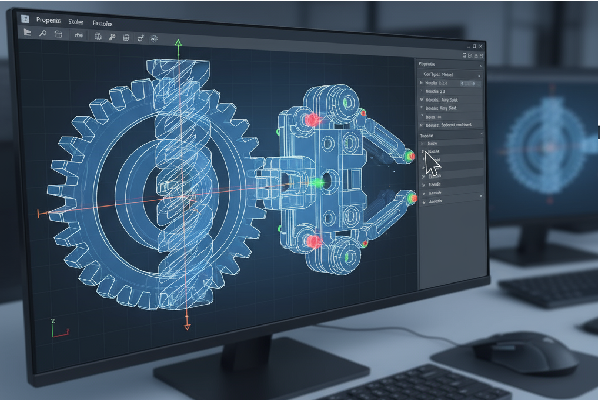Click the green Y-axis arrow handle at top
Screen dimensions: 600x400
[178, 45]
